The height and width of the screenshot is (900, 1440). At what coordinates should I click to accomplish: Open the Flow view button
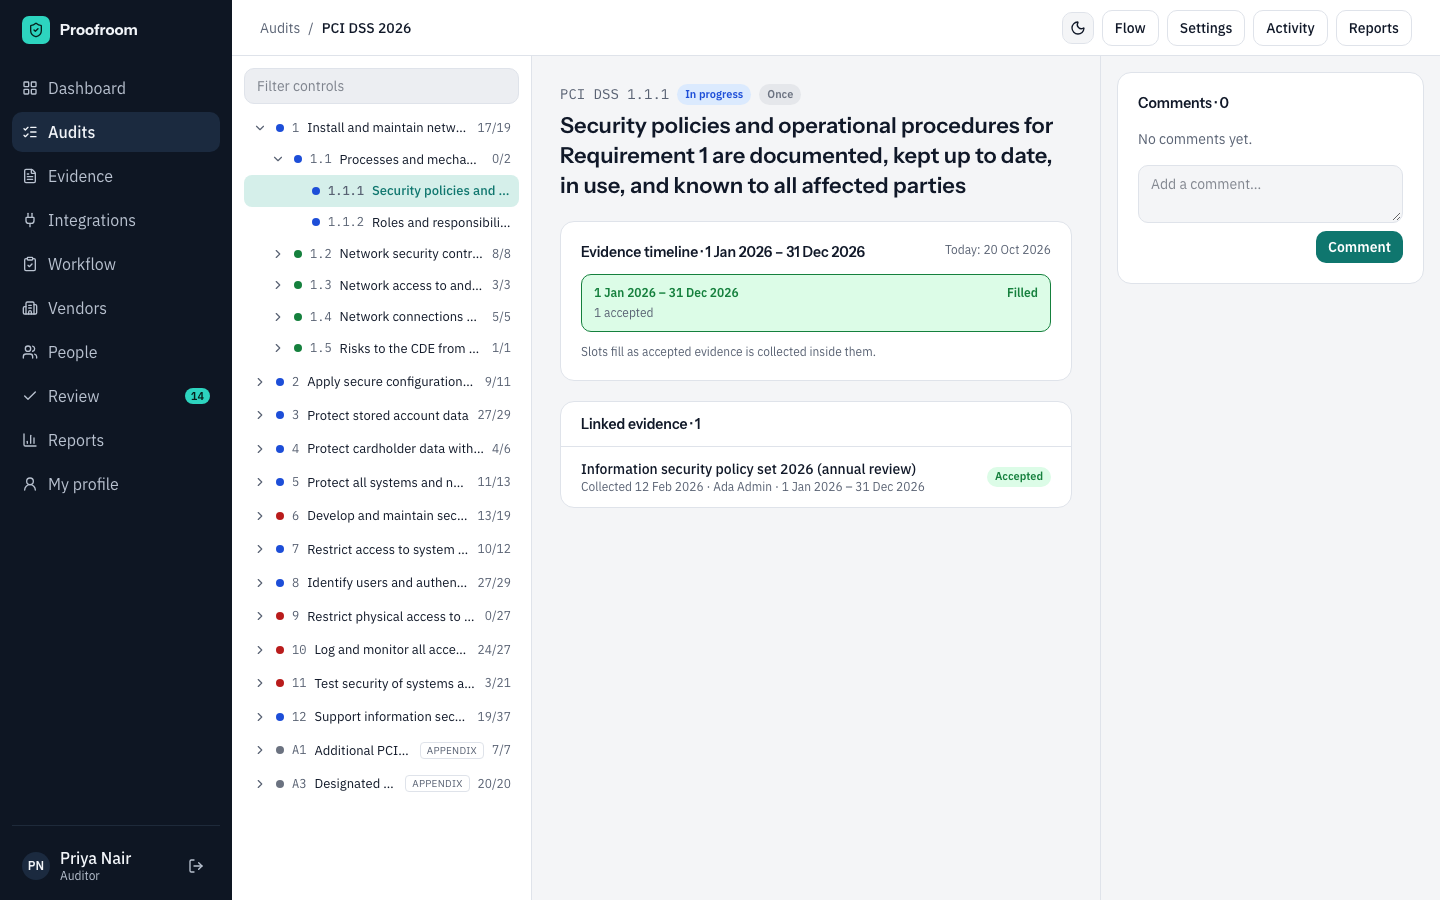[x=1130, y=28]
